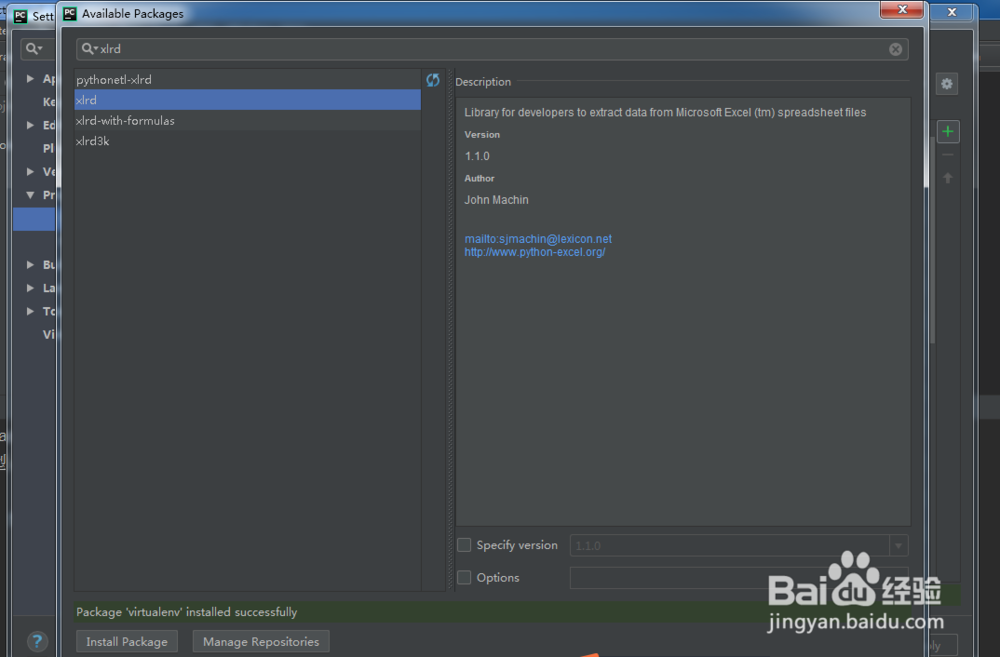Open the version 1.1.0 dropdown
This screenshot has height=657, width=1000.
[898, 545]
